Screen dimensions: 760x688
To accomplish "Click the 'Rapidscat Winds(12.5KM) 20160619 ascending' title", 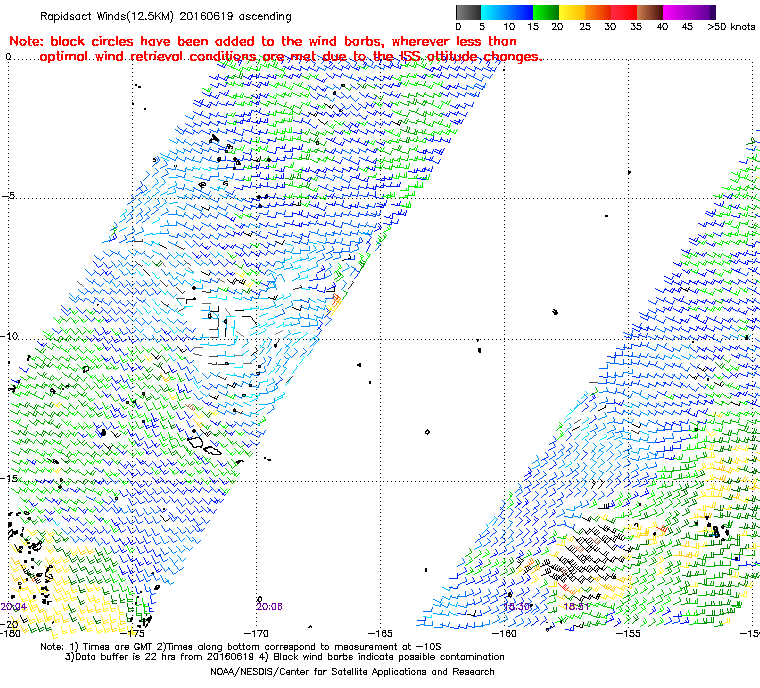I will pos(166,16).
